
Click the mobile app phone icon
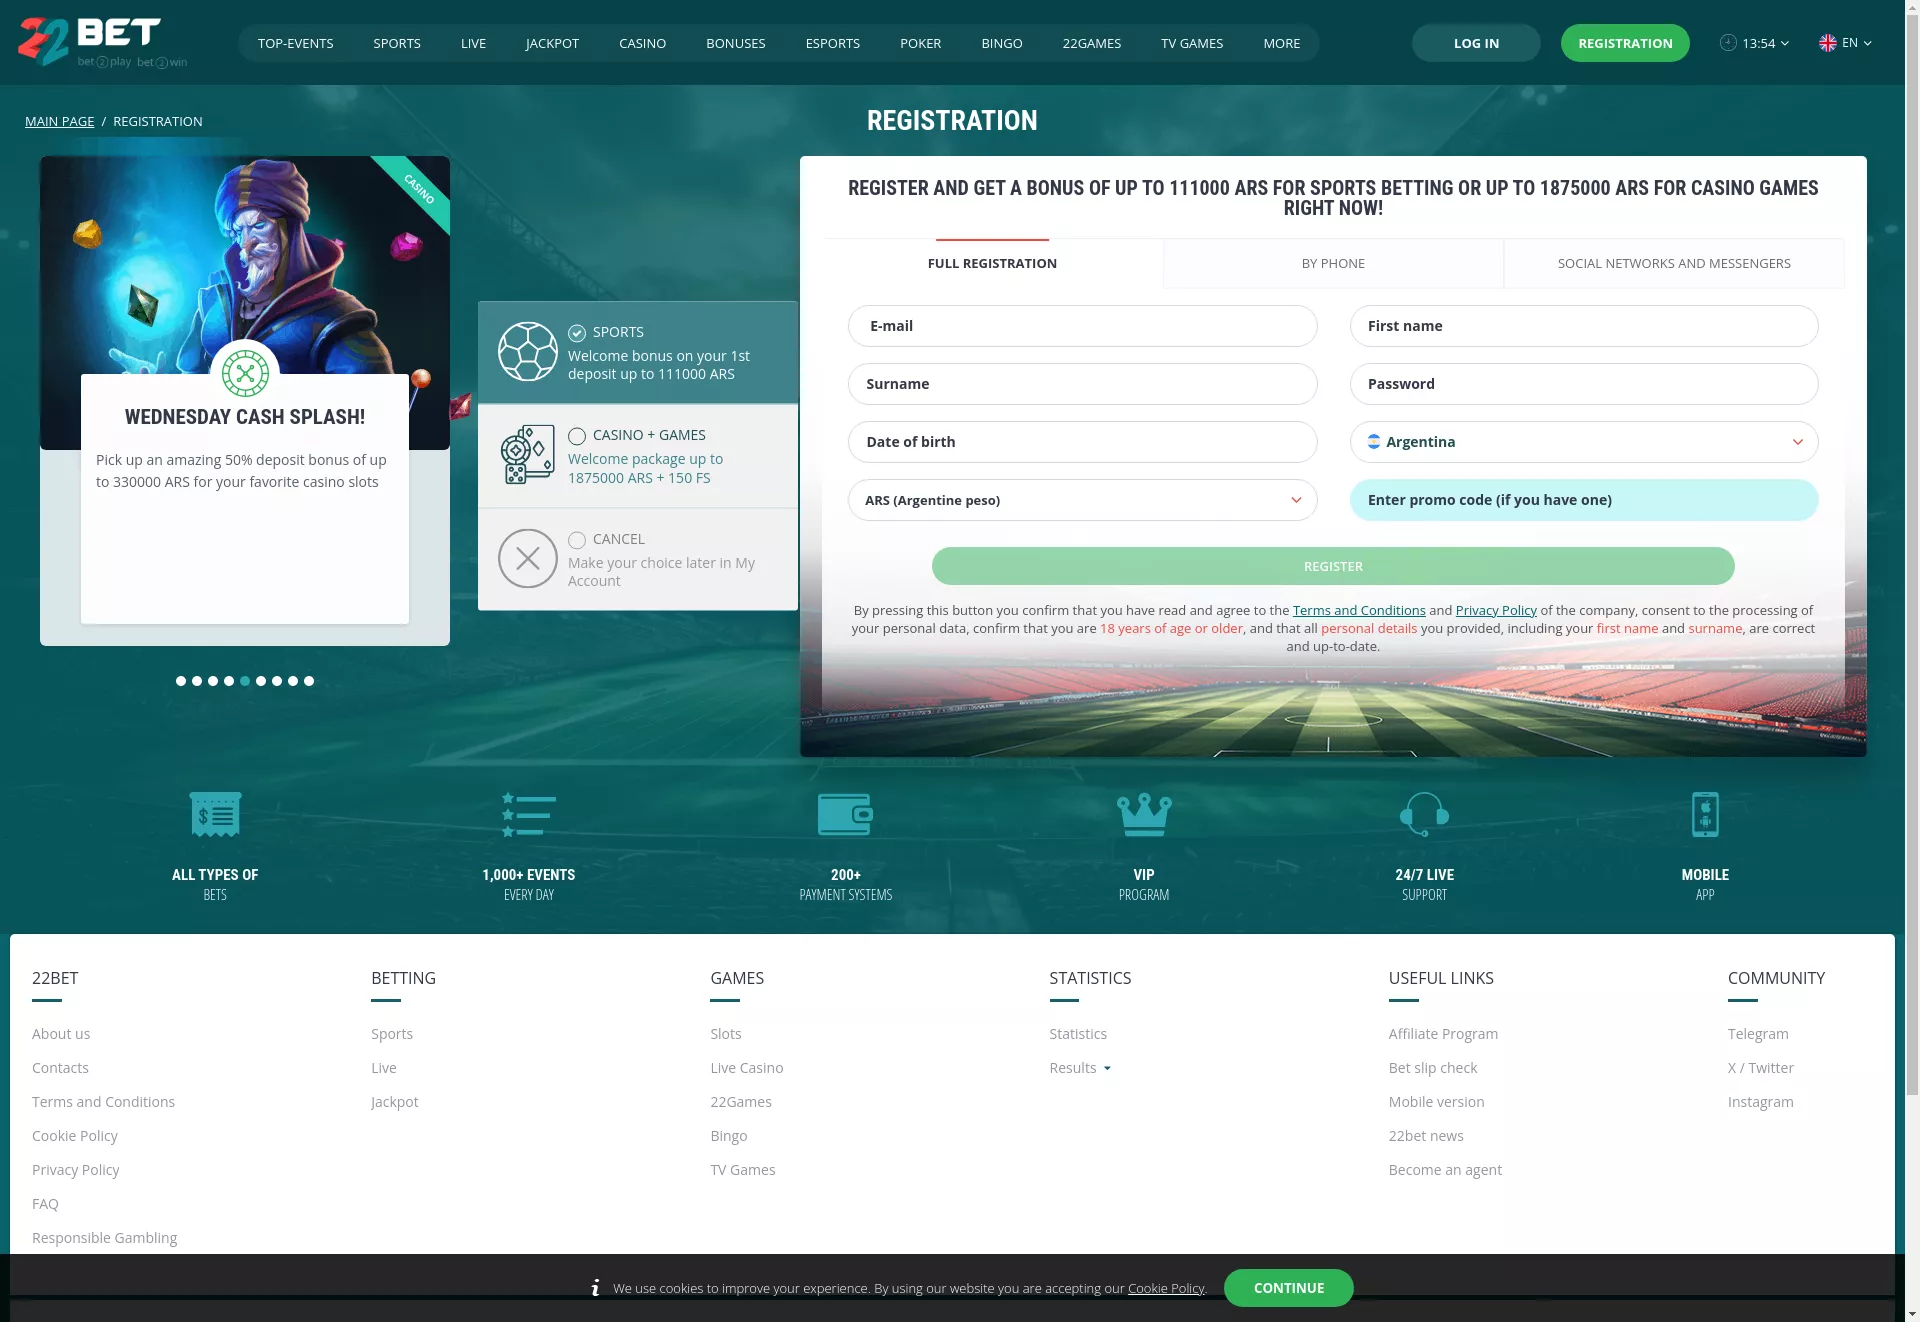point(1705,814)
